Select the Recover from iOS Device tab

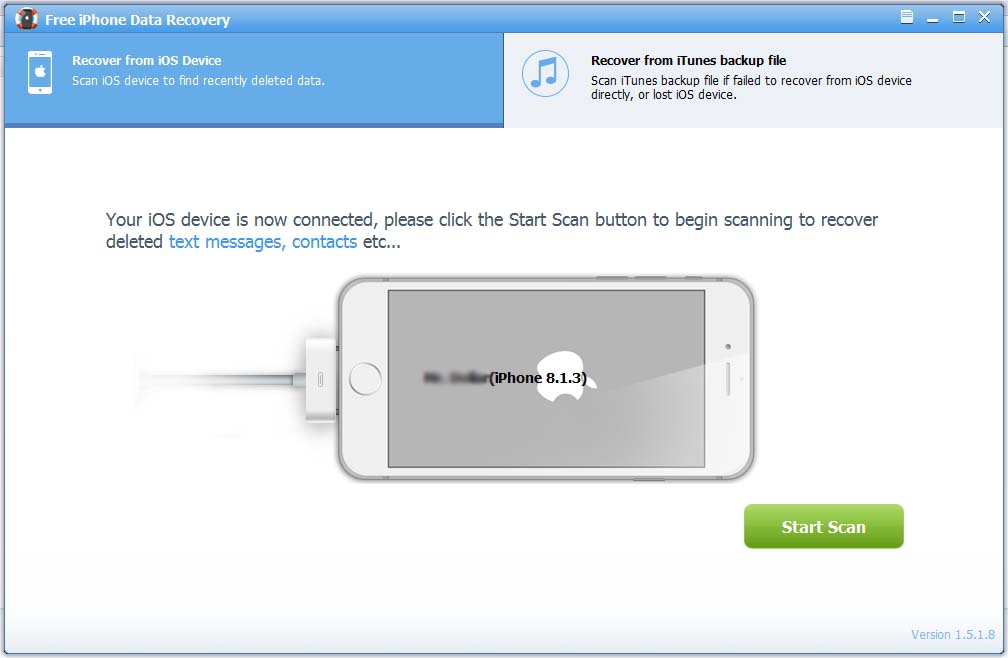click(x=253, y=78)
